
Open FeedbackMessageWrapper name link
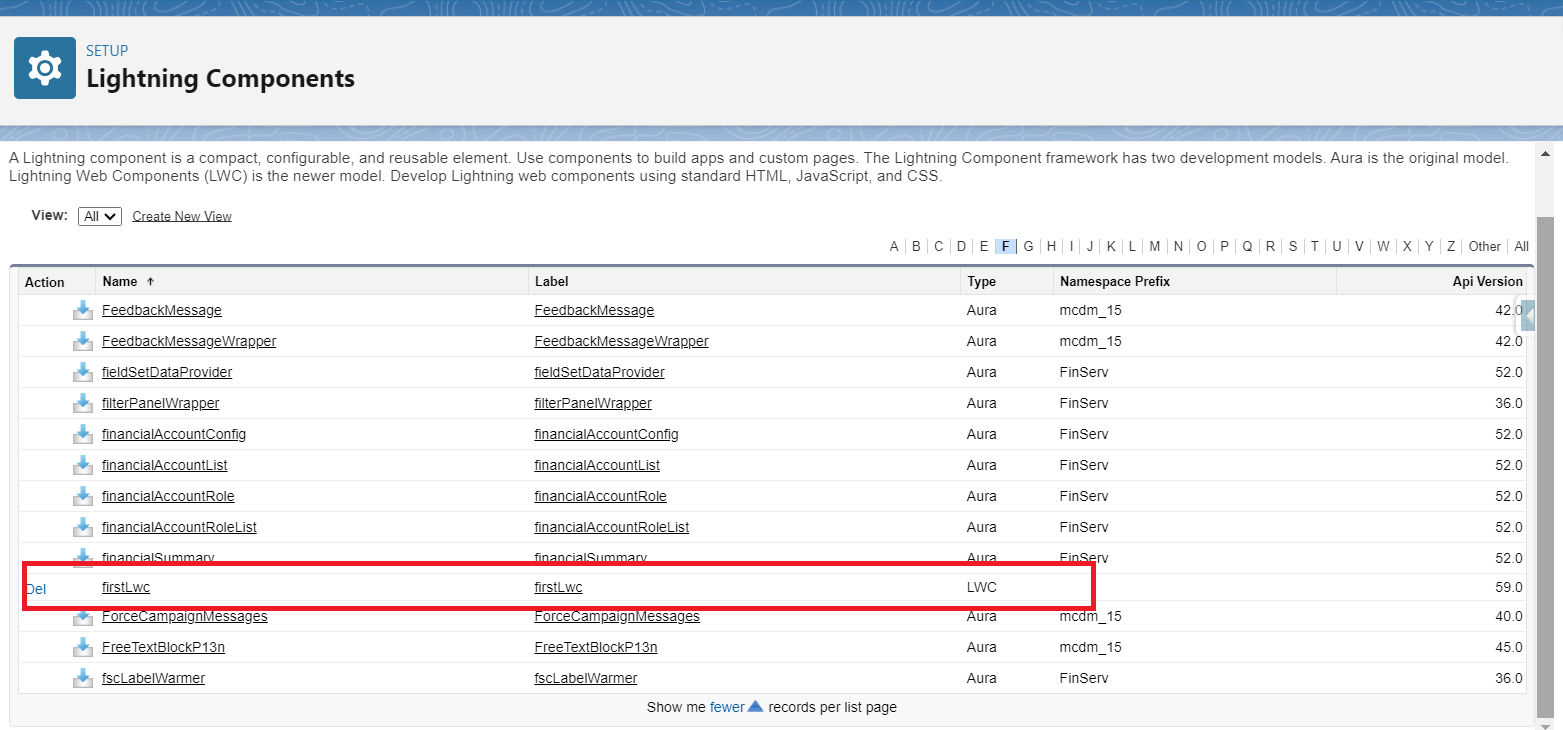pos(189,341)
